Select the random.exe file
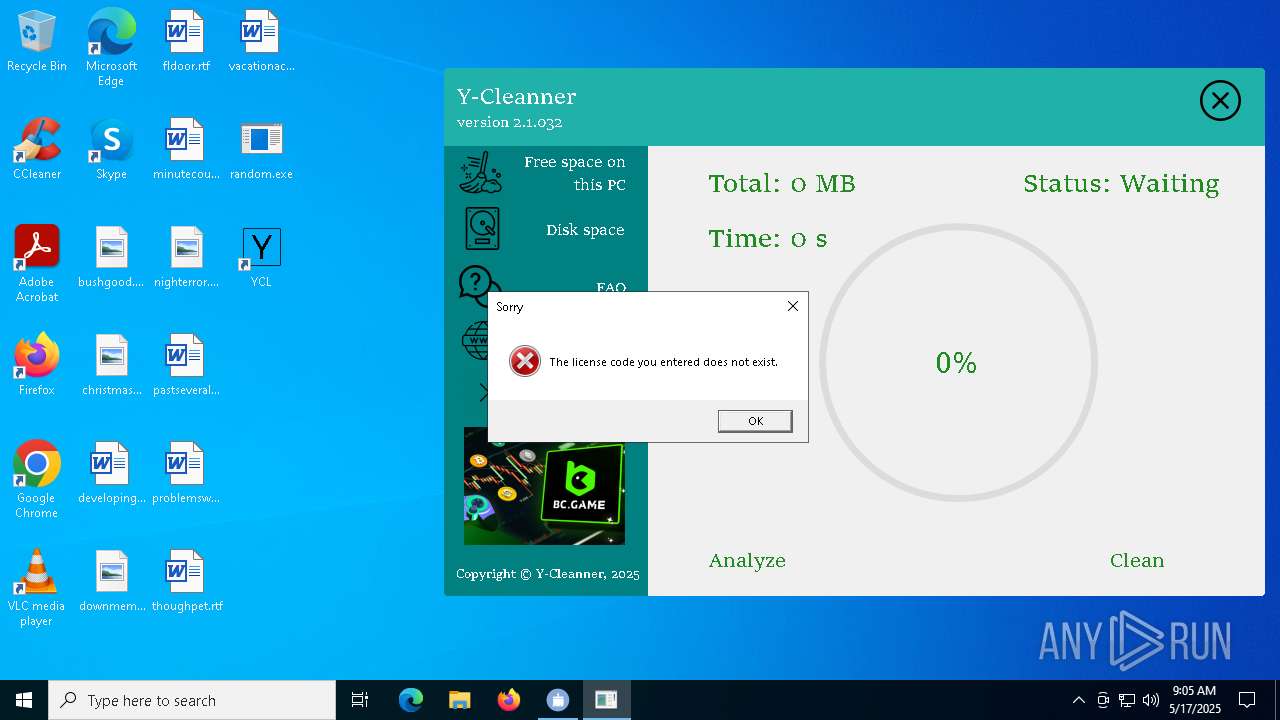The height and width of the screenshot is (720, 1280). 261,149
